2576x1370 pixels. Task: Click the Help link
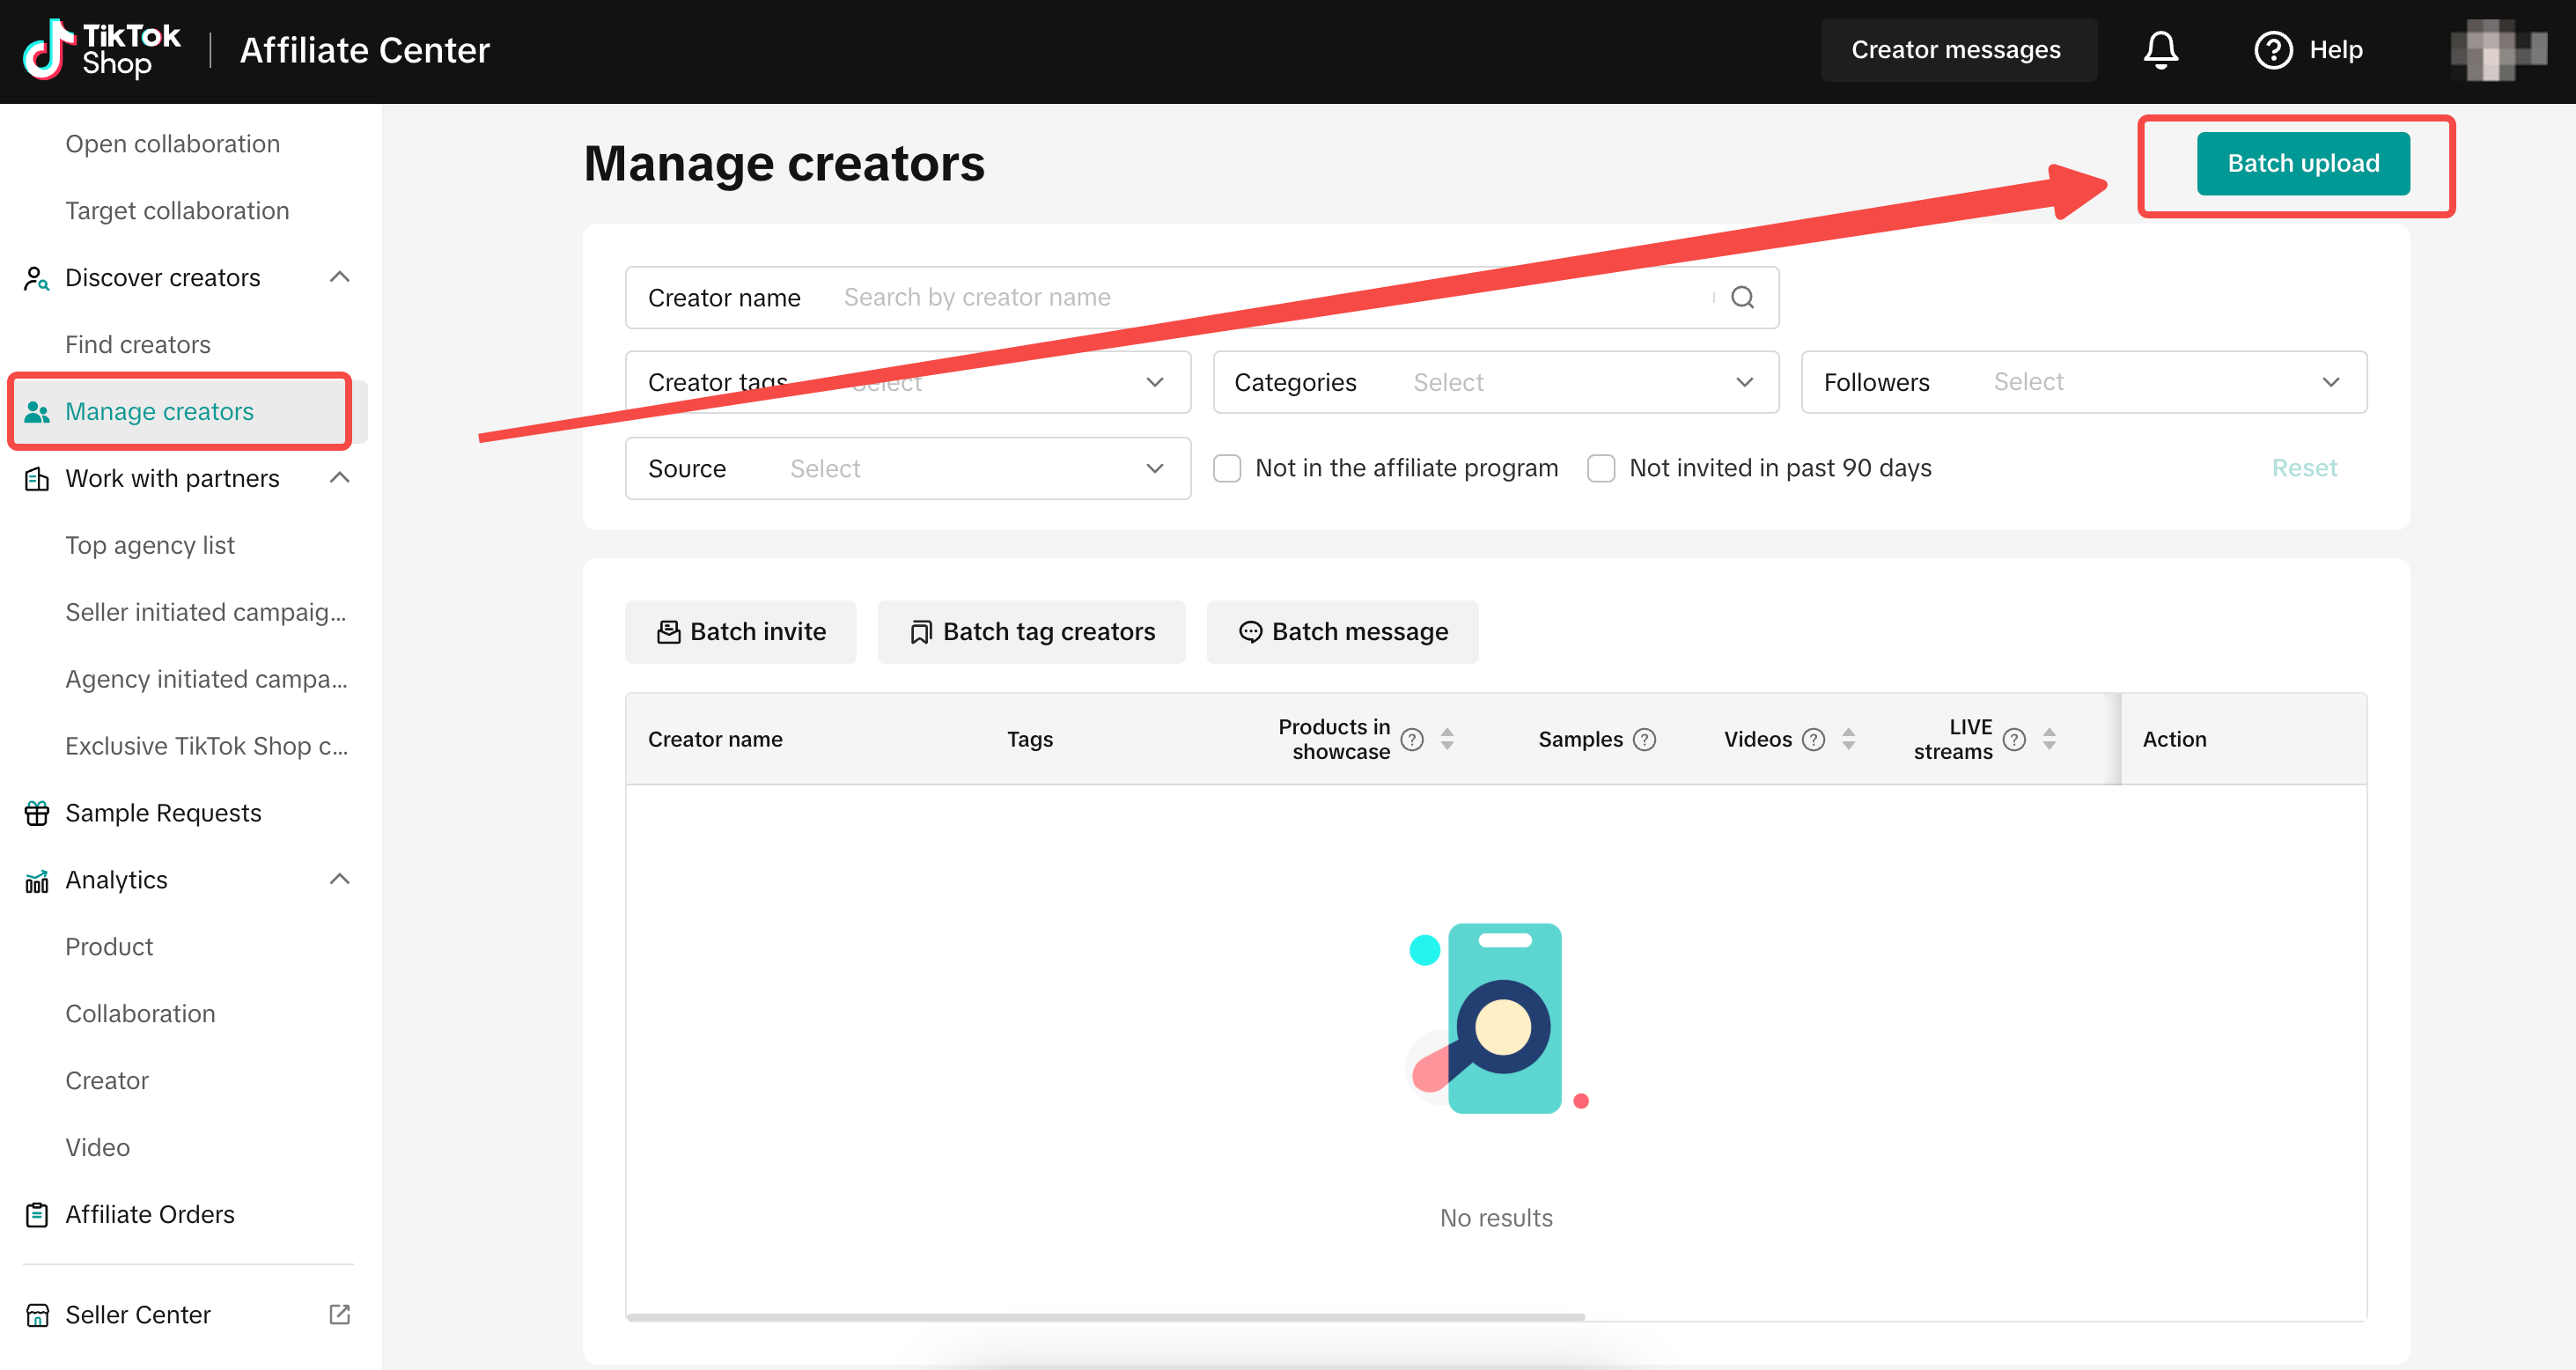click(2335, 50)
